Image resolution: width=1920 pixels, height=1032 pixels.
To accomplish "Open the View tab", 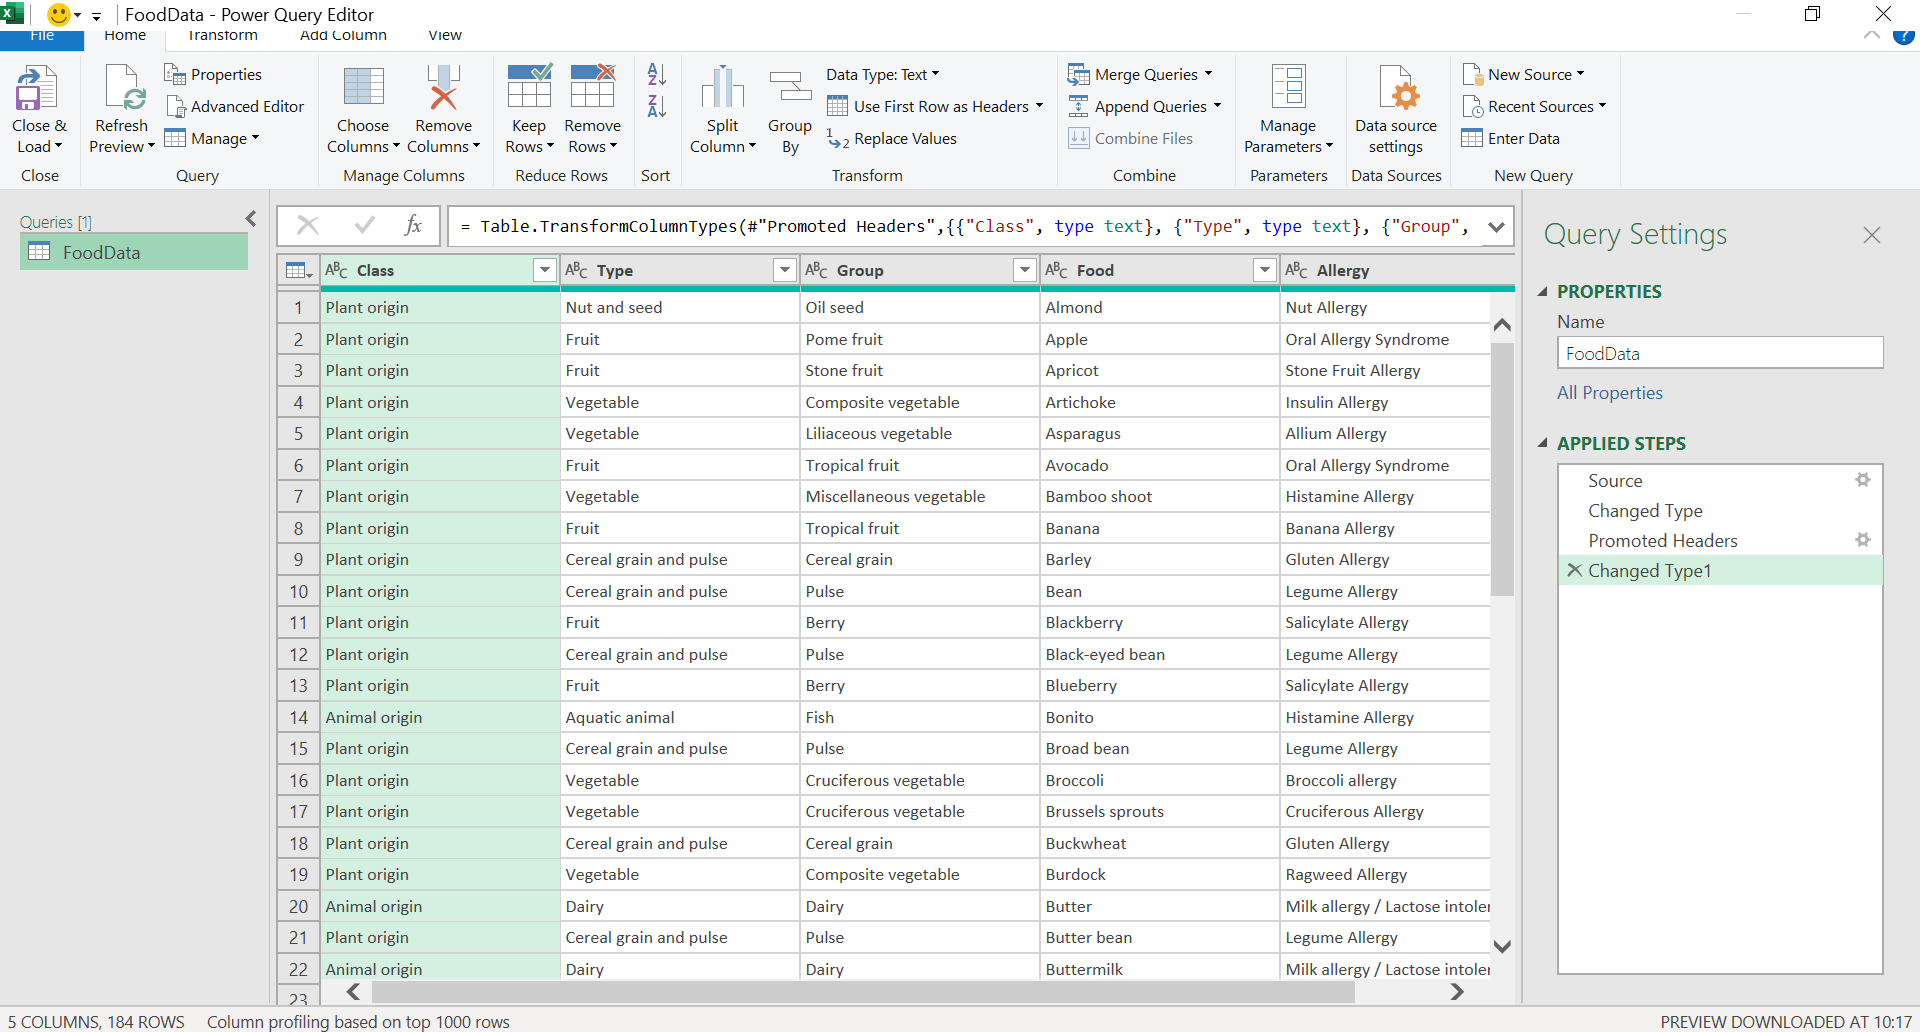I will coord(445,36).
